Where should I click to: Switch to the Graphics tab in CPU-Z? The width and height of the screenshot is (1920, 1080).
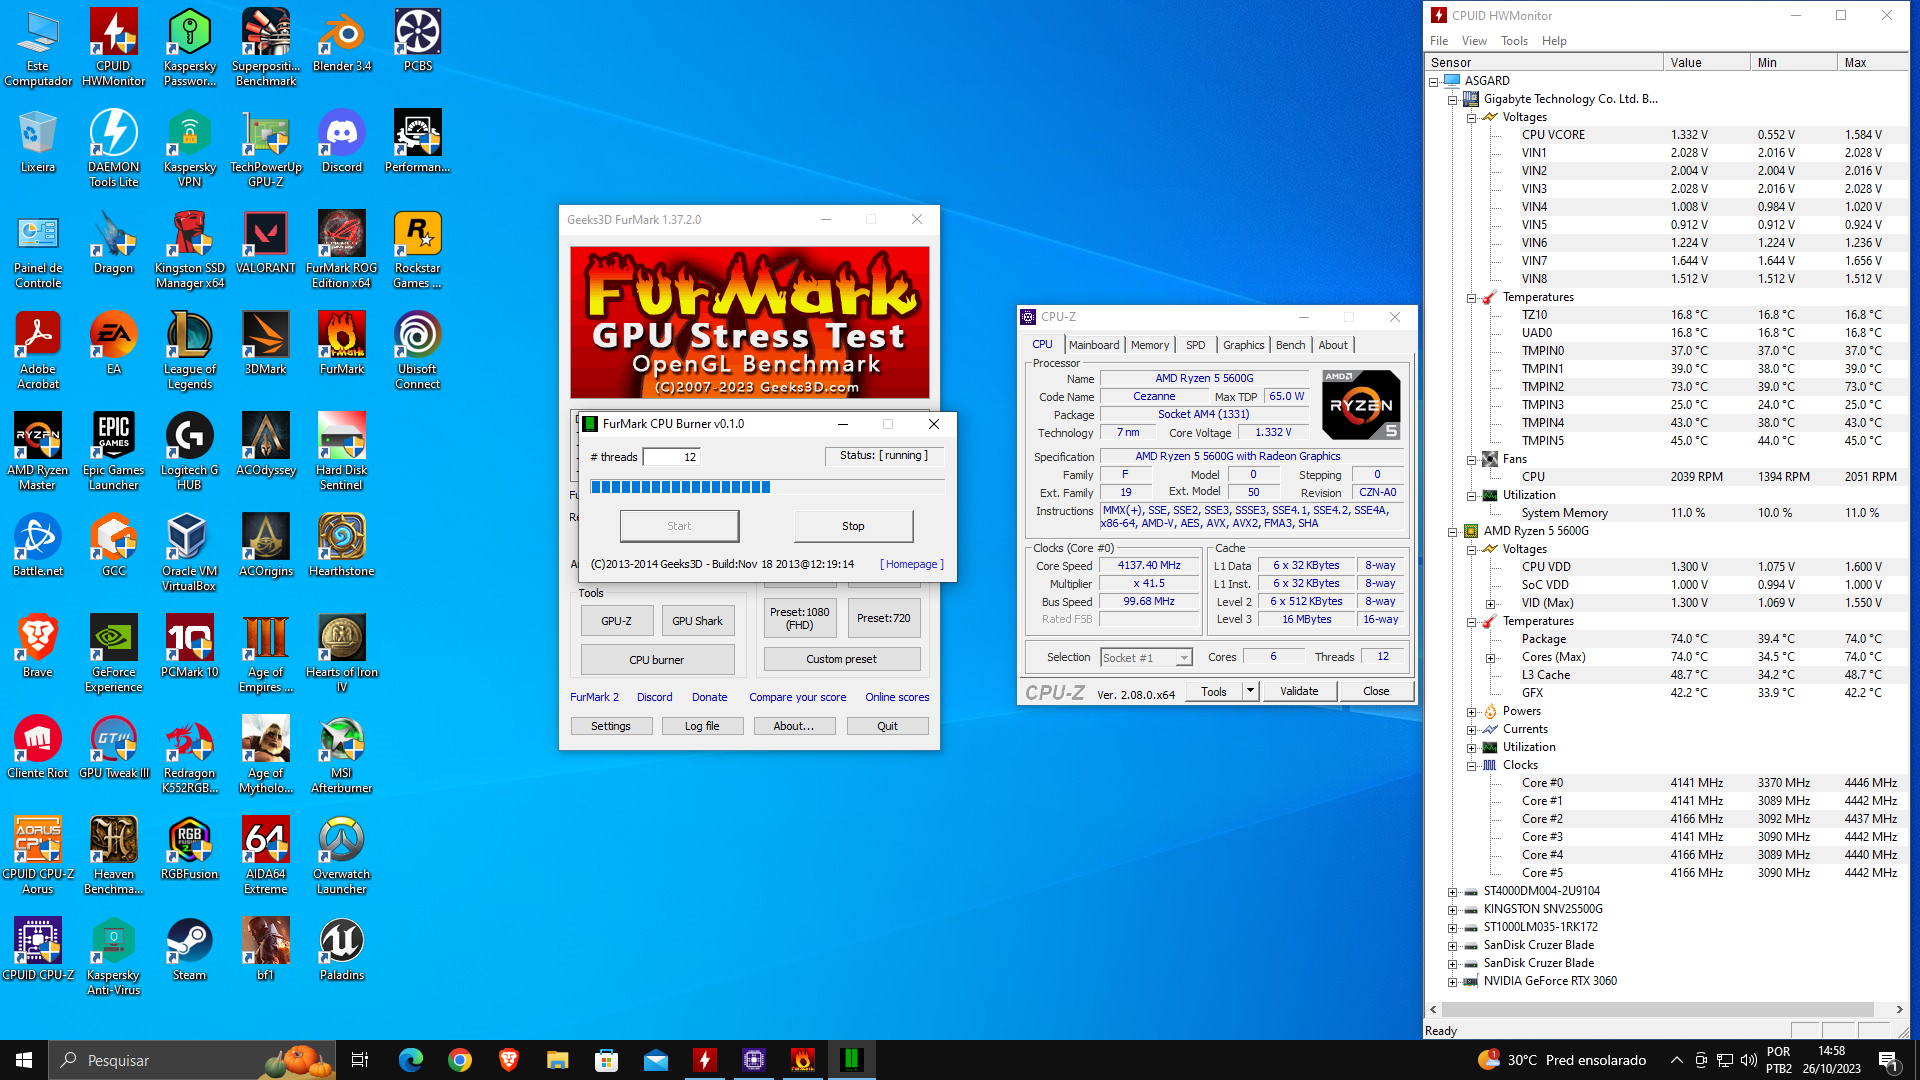[1243, 345]
